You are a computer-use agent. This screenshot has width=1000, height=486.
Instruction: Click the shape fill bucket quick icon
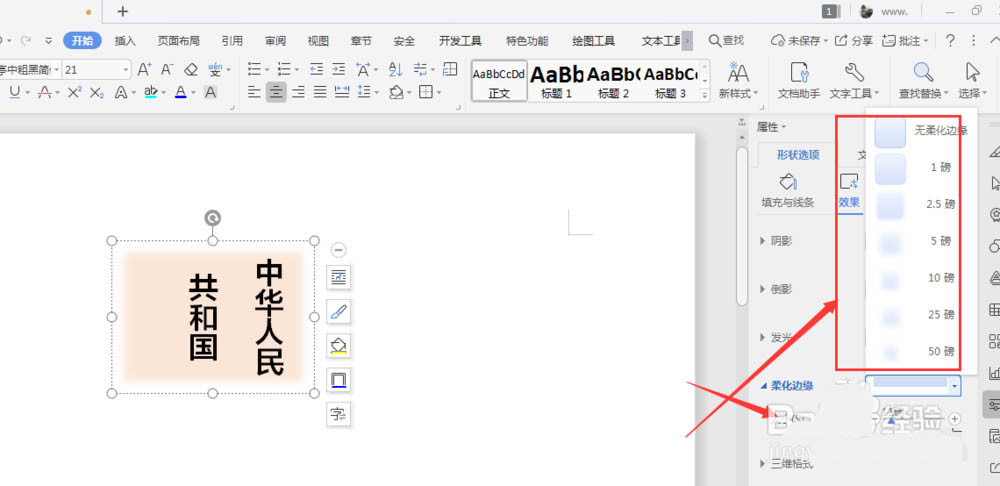click(339, 346)
